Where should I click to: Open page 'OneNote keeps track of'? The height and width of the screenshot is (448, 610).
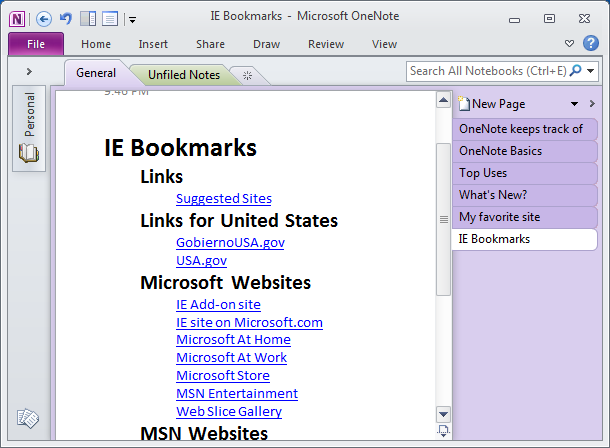coord(525,129)
